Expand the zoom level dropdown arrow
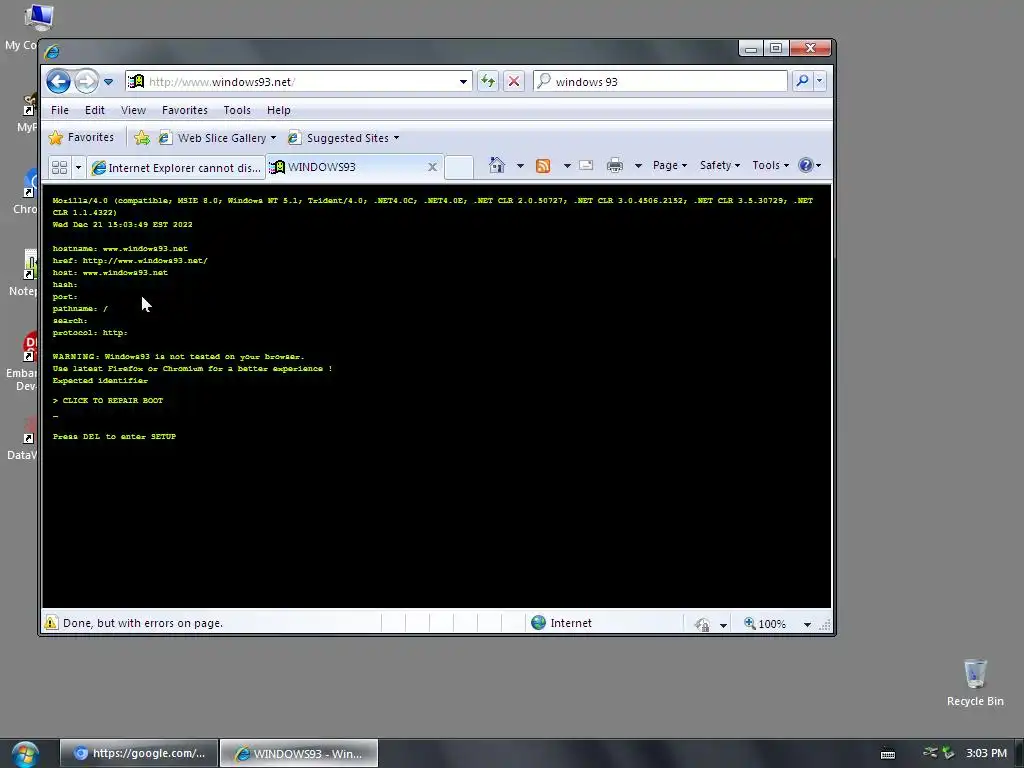The width and height of the screenshot is (1024, 768). point(807,624)
